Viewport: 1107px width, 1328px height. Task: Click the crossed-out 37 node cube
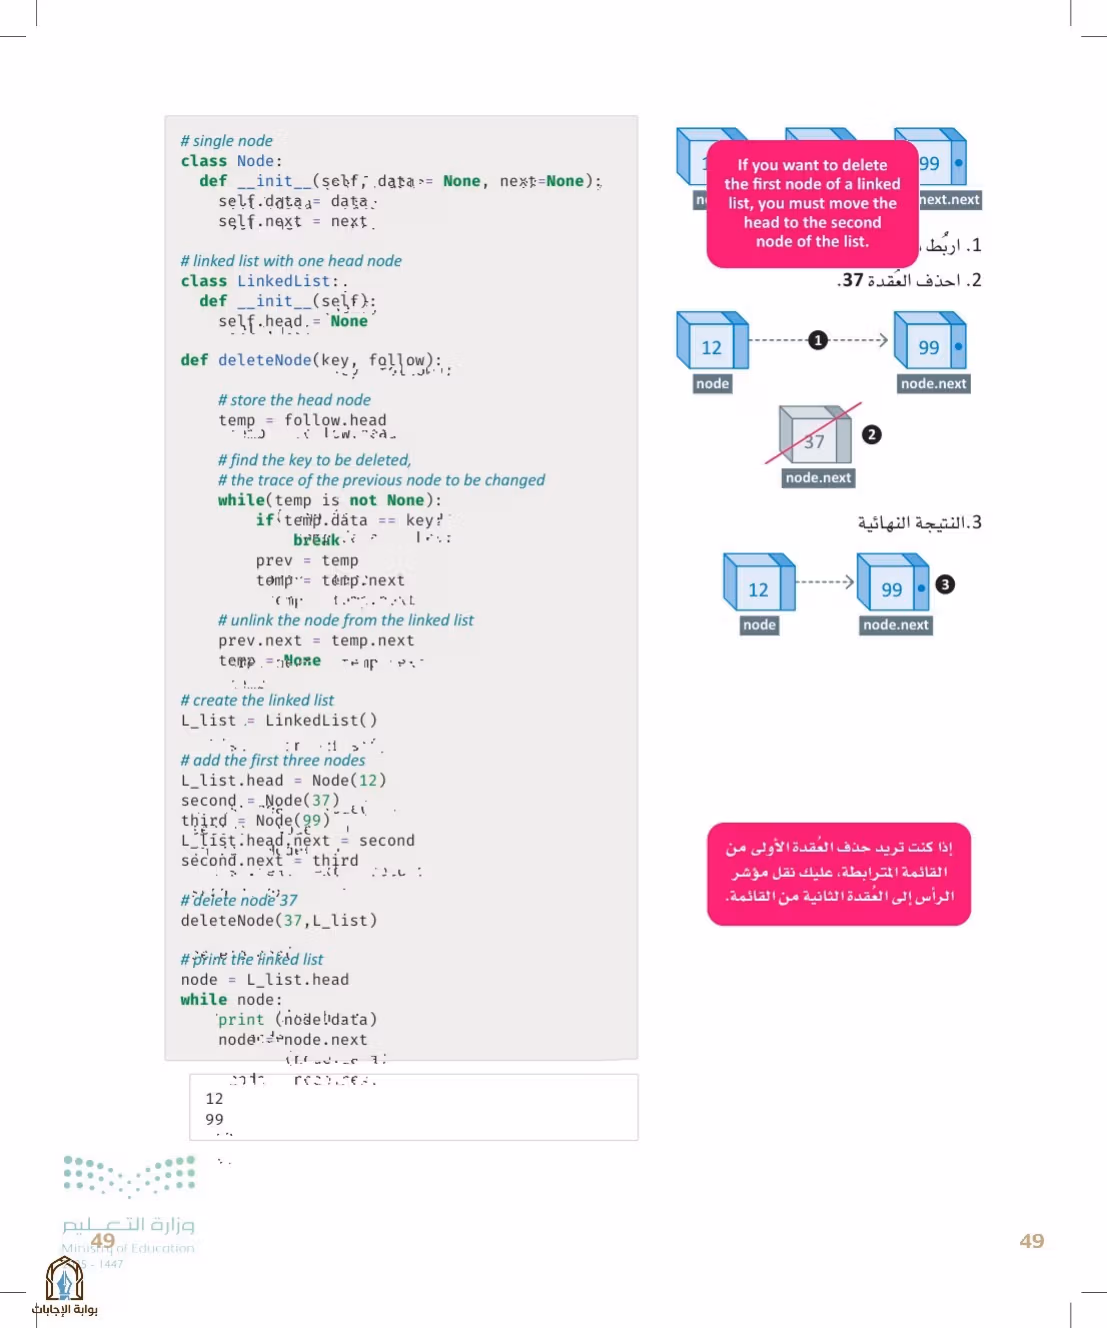coord(815,435)
